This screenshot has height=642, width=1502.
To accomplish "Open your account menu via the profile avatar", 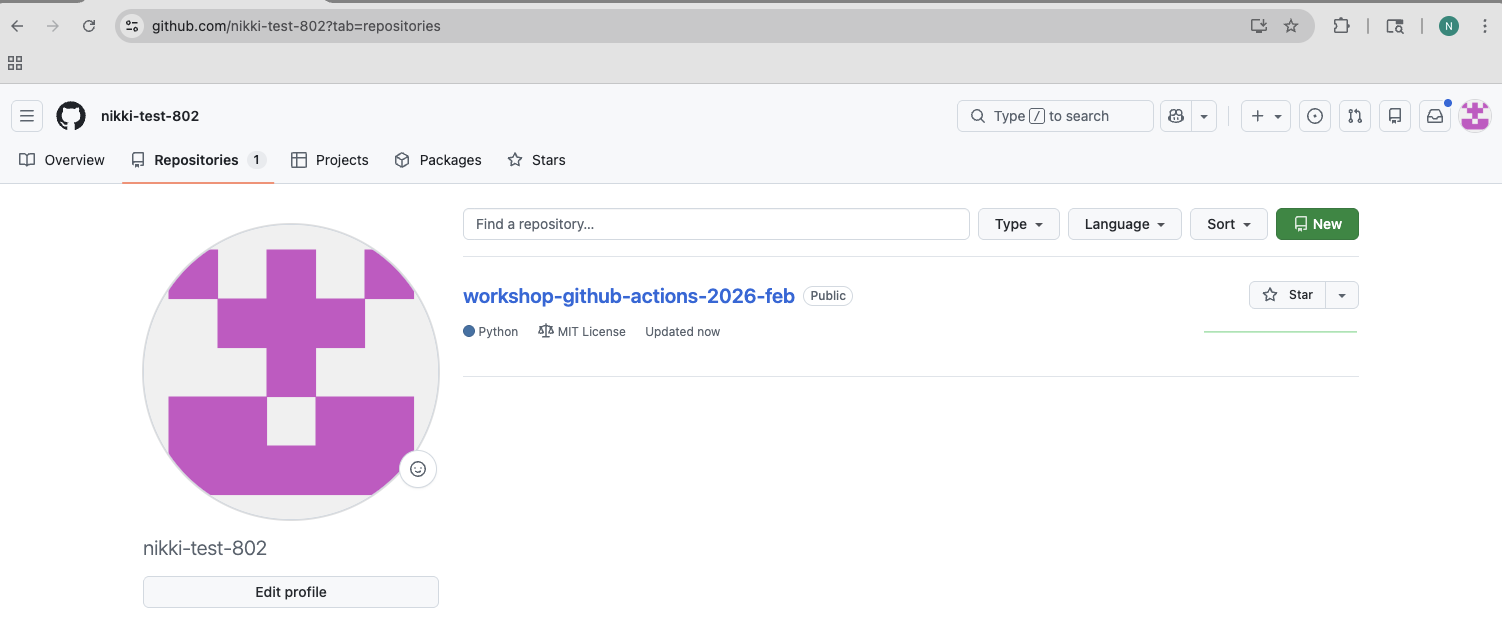I will pos(1474,115).
